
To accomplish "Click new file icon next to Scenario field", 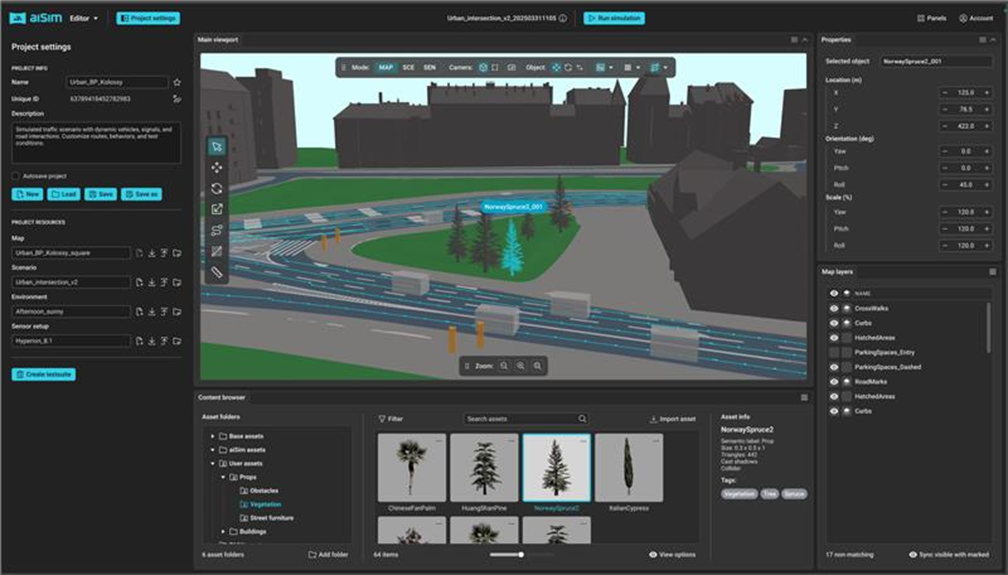I will [x=139, y=282].
